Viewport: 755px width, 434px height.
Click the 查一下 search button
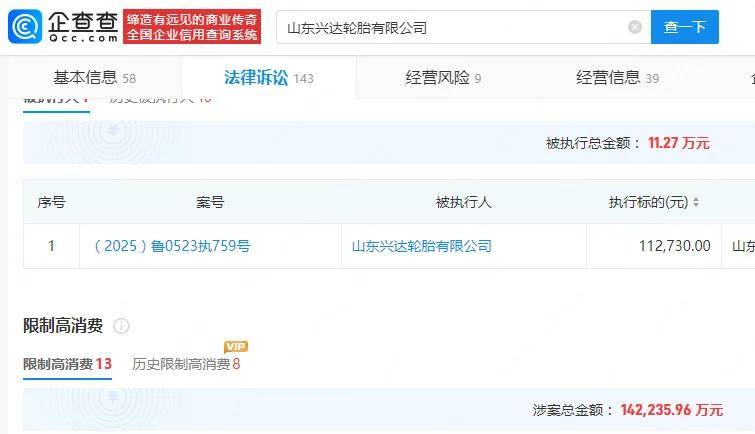click(684, 27)
